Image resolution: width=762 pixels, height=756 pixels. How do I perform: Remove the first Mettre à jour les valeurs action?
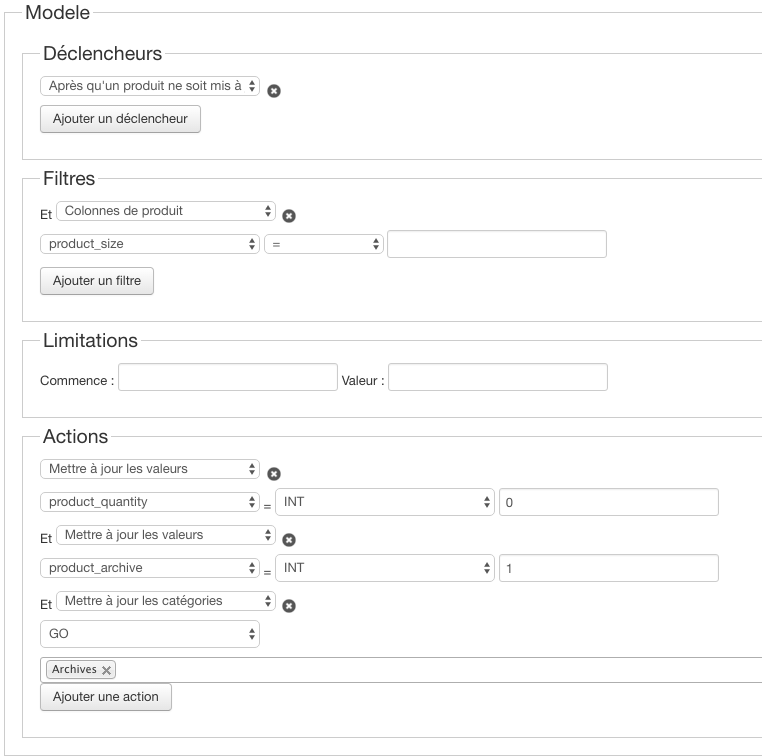pos(274,474)
